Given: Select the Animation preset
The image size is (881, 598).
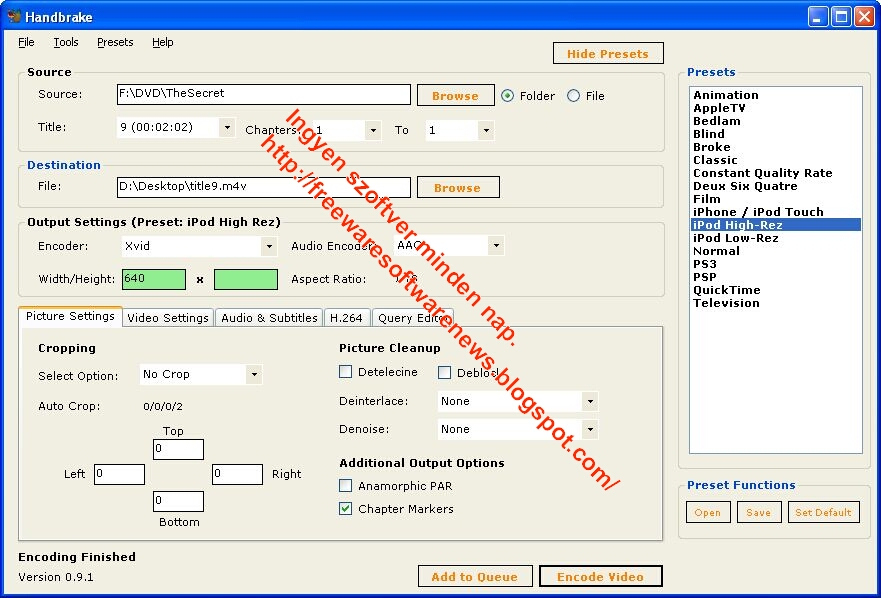Looking at the screenshot, I should click(775, 95).
